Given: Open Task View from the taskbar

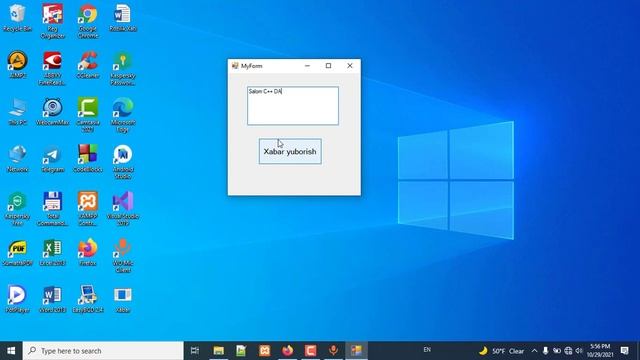Looking at the screenshot, I should click(x=195, y=351).
